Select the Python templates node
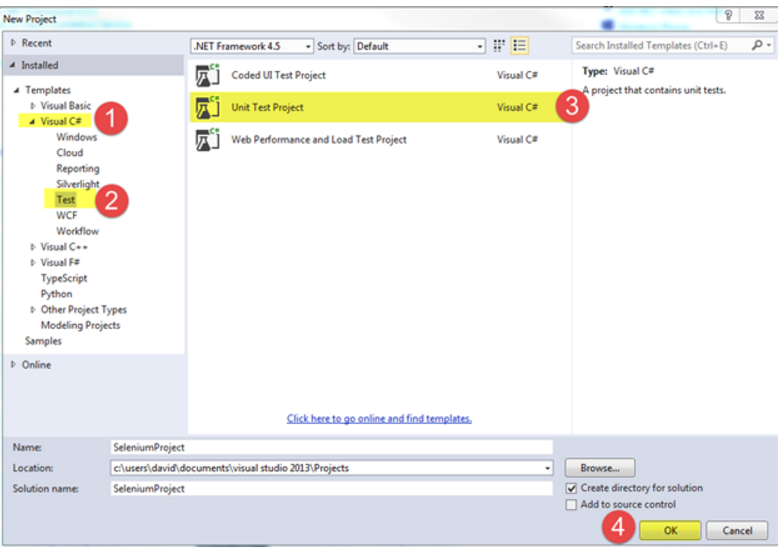The height and width of the screenshot is (547, 782). coord(56,294)
